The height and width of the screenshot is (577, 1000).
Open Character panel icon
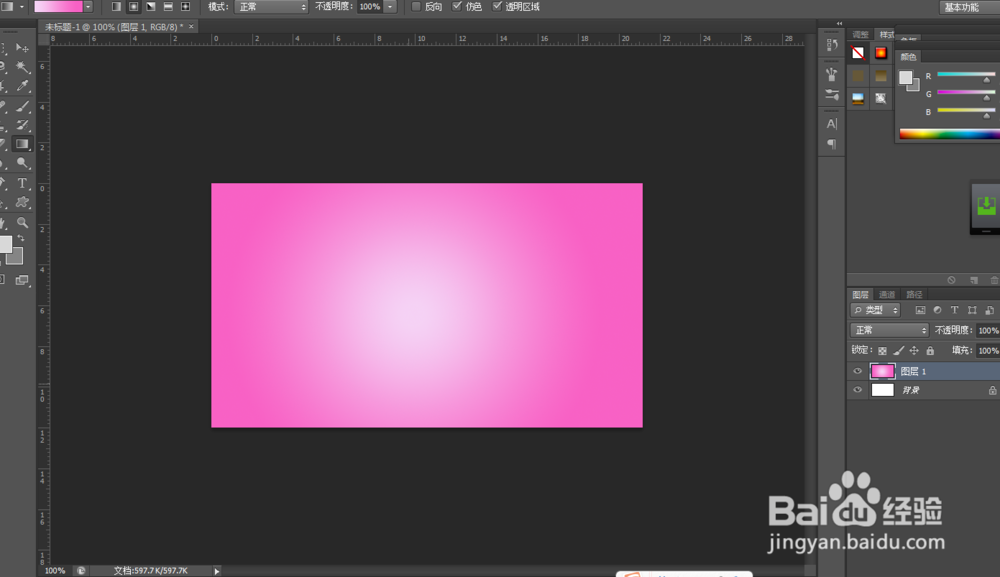pos(832,124)
